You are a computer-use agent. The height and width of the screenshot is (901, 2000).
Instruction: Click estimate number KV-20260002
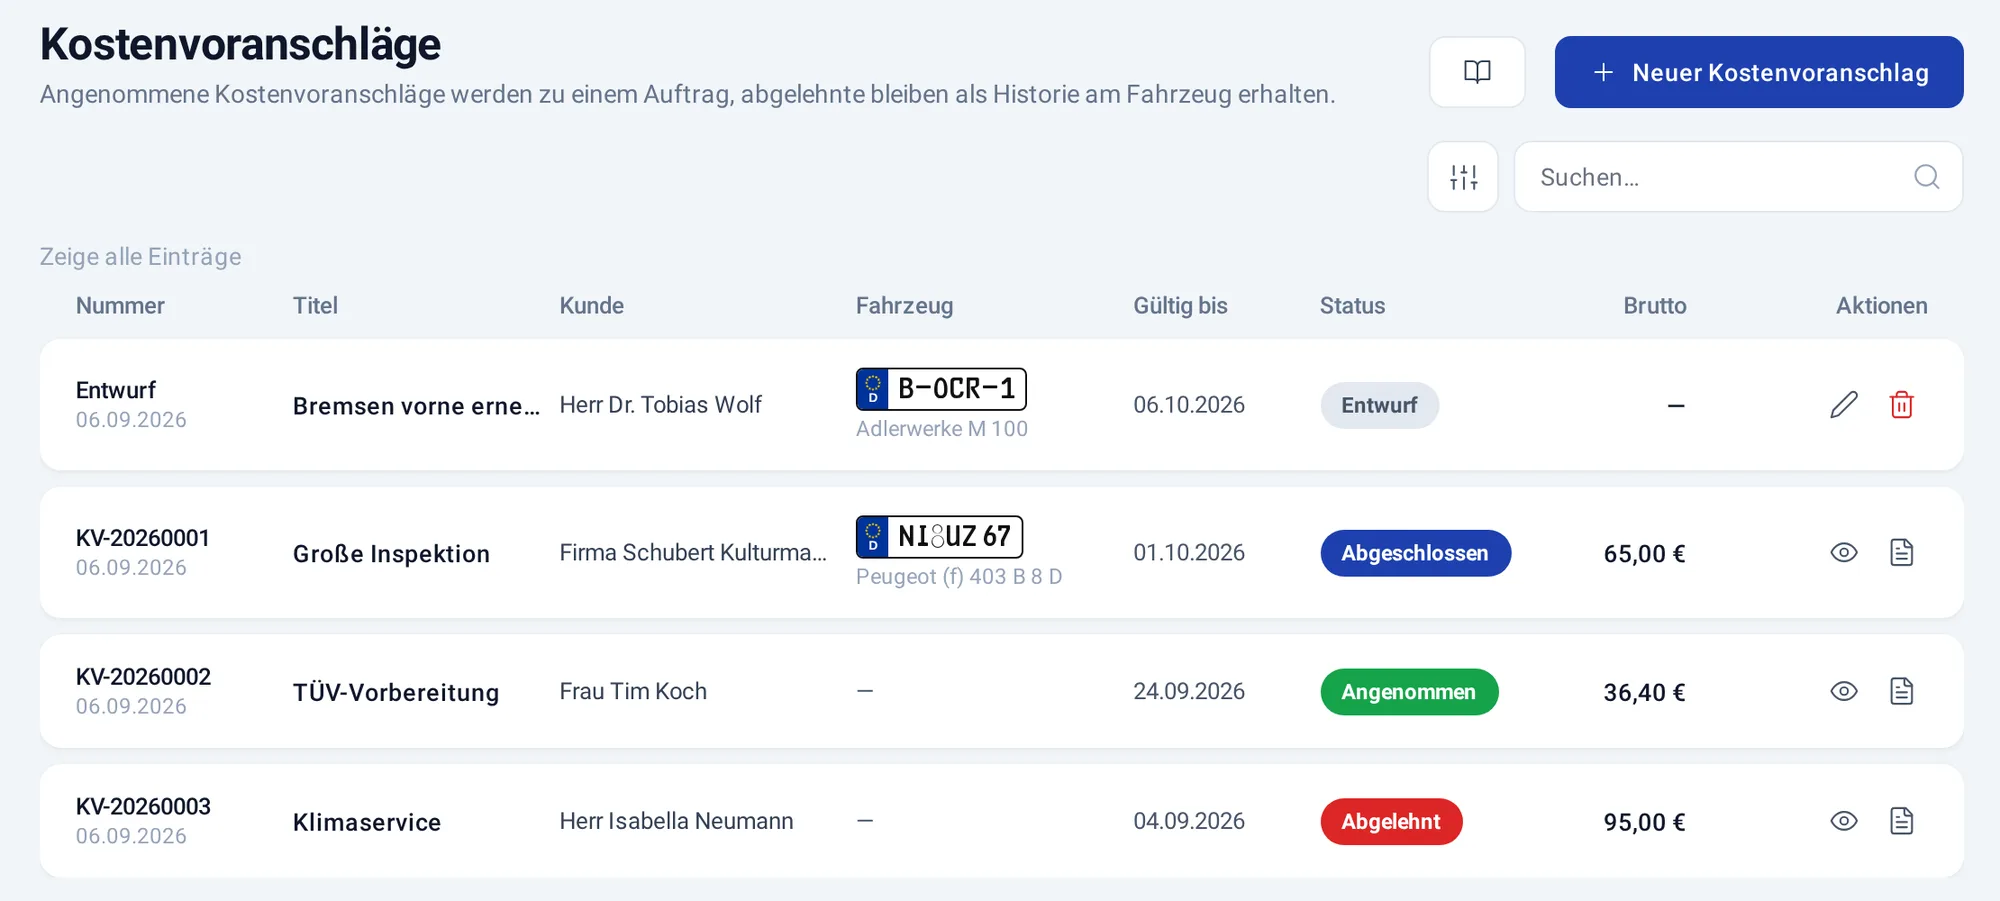143,677
